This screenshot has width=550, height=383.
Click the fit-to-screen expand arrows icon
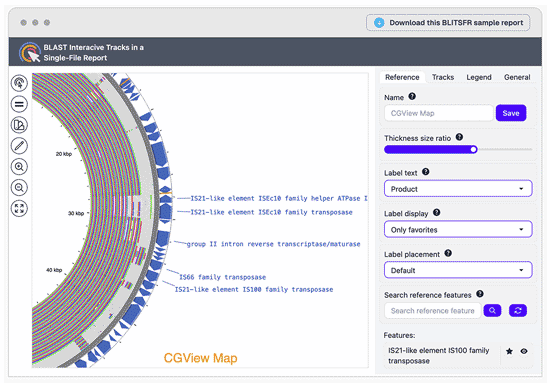[x=19, y=208]
